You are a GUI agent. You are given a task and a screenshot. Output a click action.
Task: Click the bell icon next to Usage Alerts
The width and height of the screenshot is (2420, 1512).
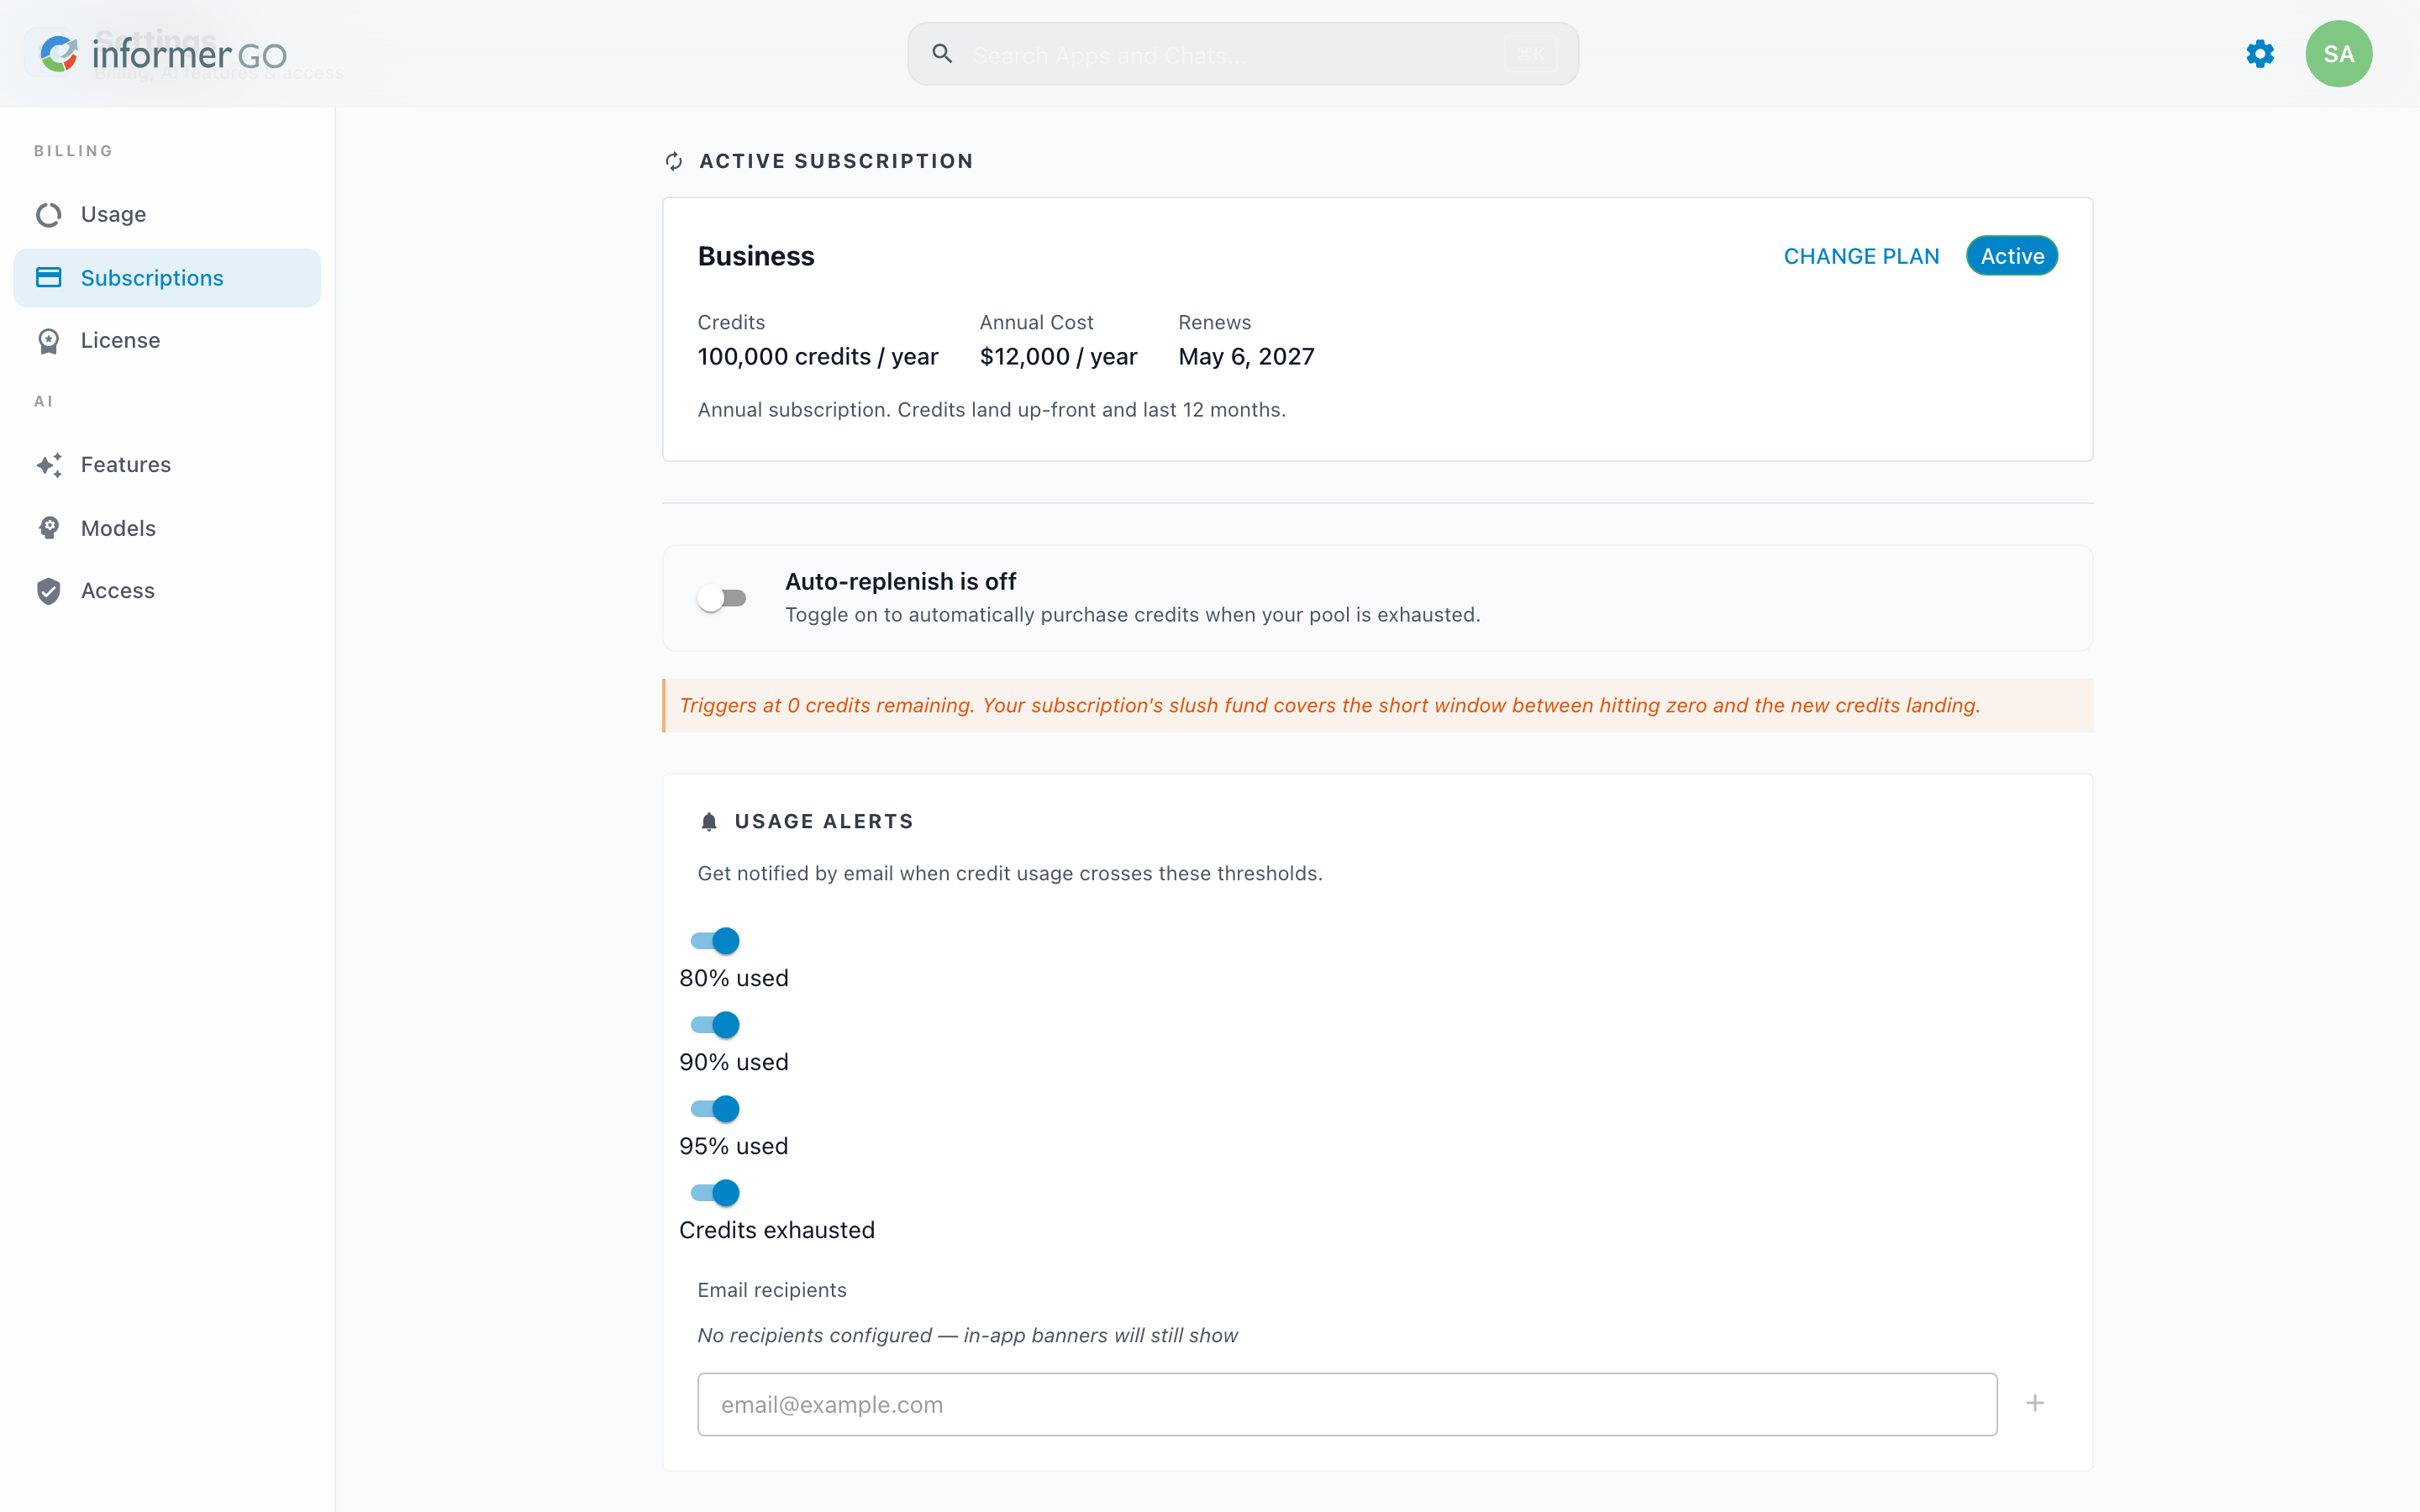point(709,821)
